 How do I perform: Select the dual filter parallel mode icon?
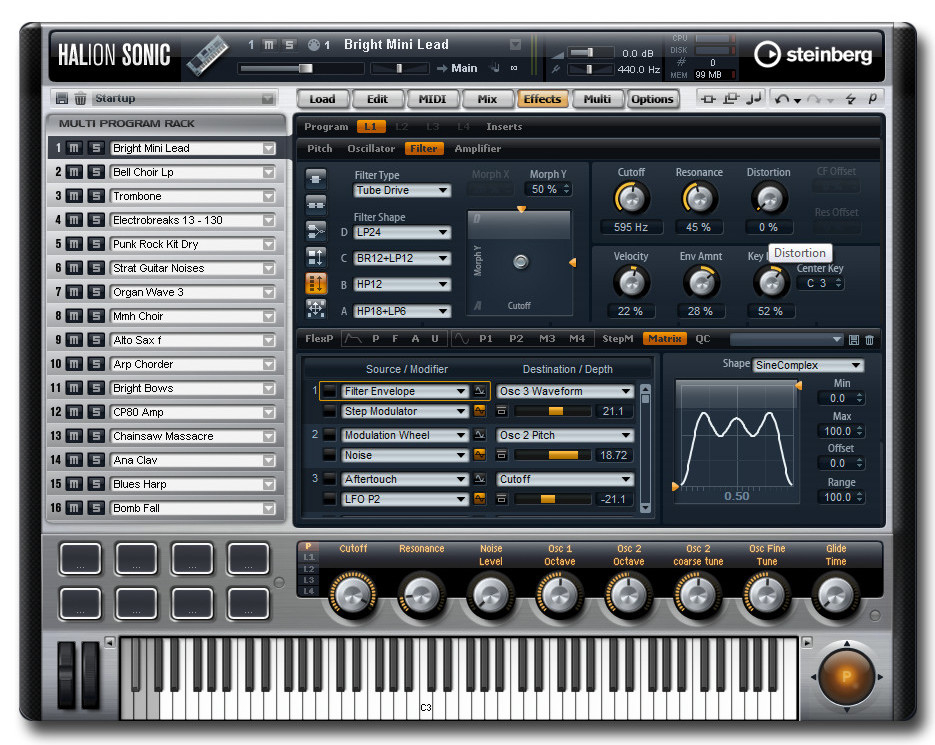[316, 230]
